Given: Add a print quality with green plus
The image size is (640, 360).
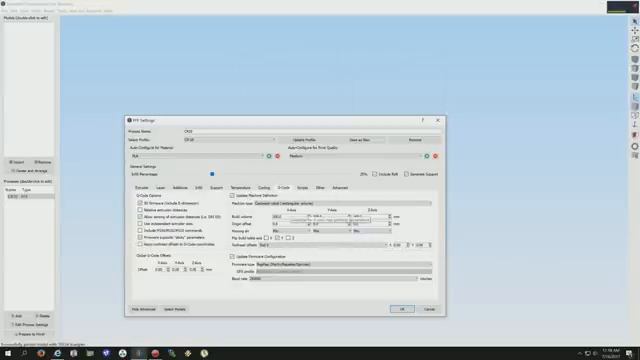Looking at the screenshot, I should tap(427, 156).
